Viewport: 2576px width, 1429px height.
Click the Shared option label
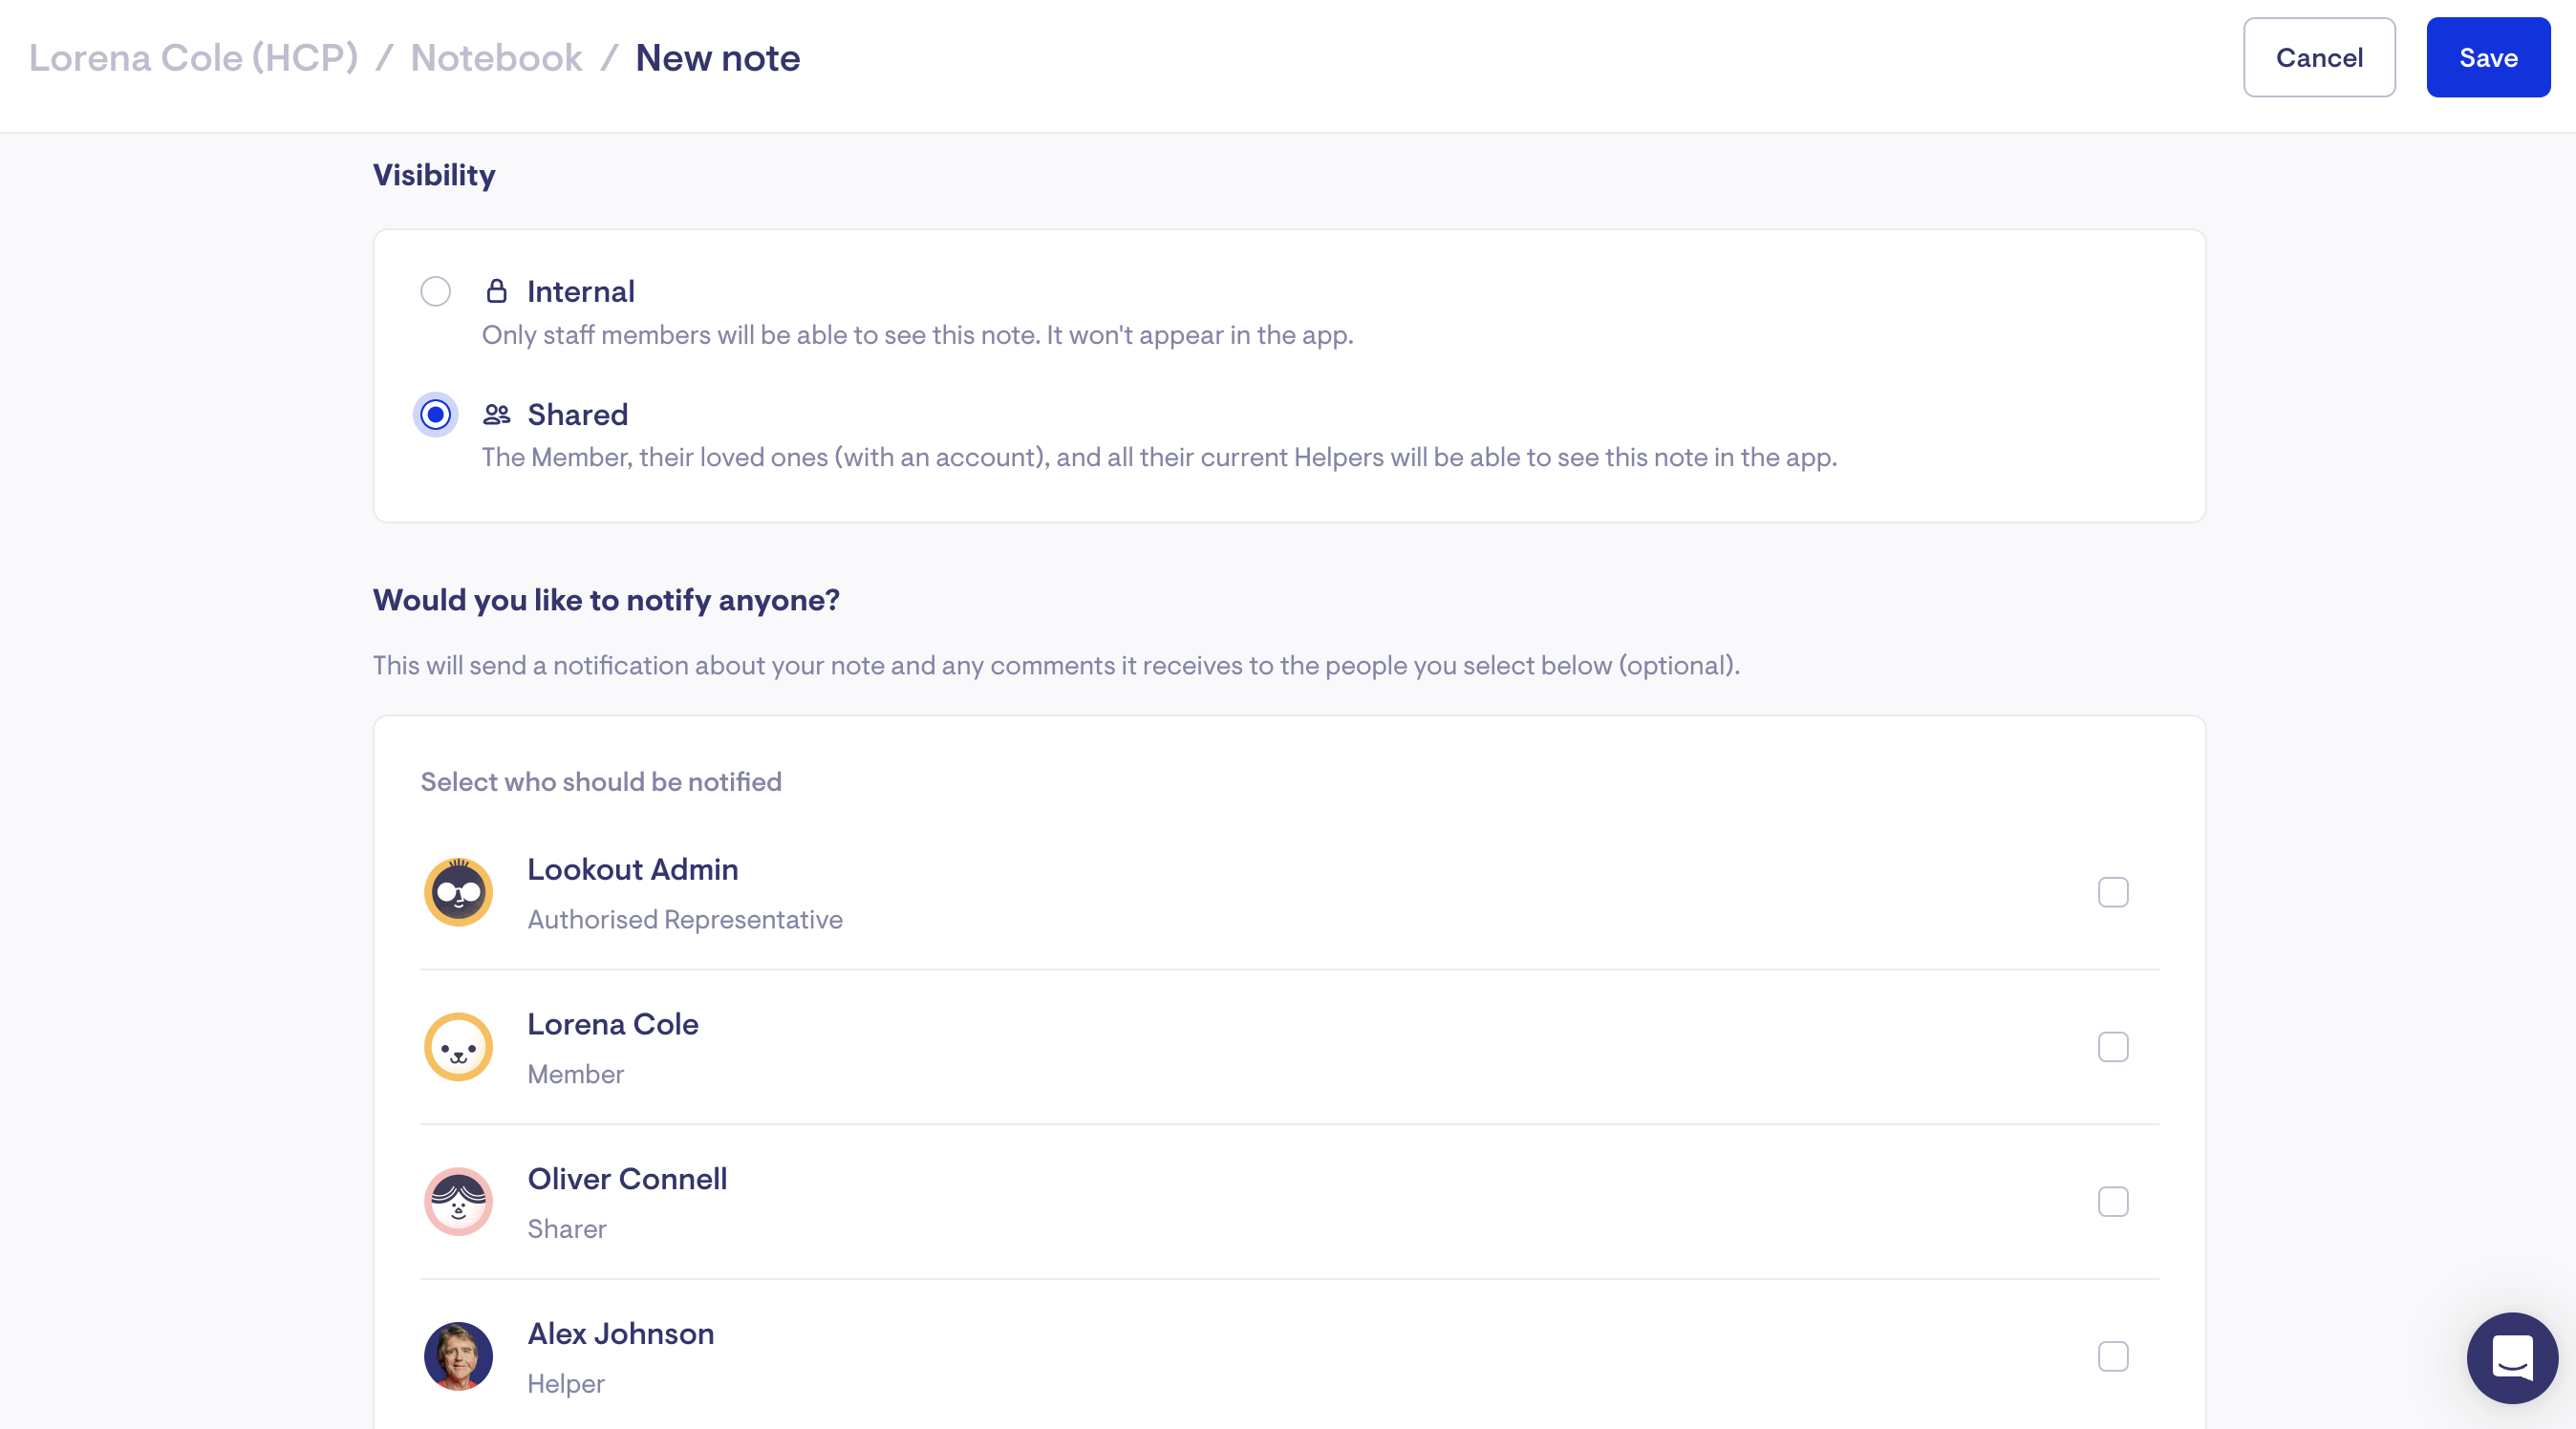pos(578,414)
